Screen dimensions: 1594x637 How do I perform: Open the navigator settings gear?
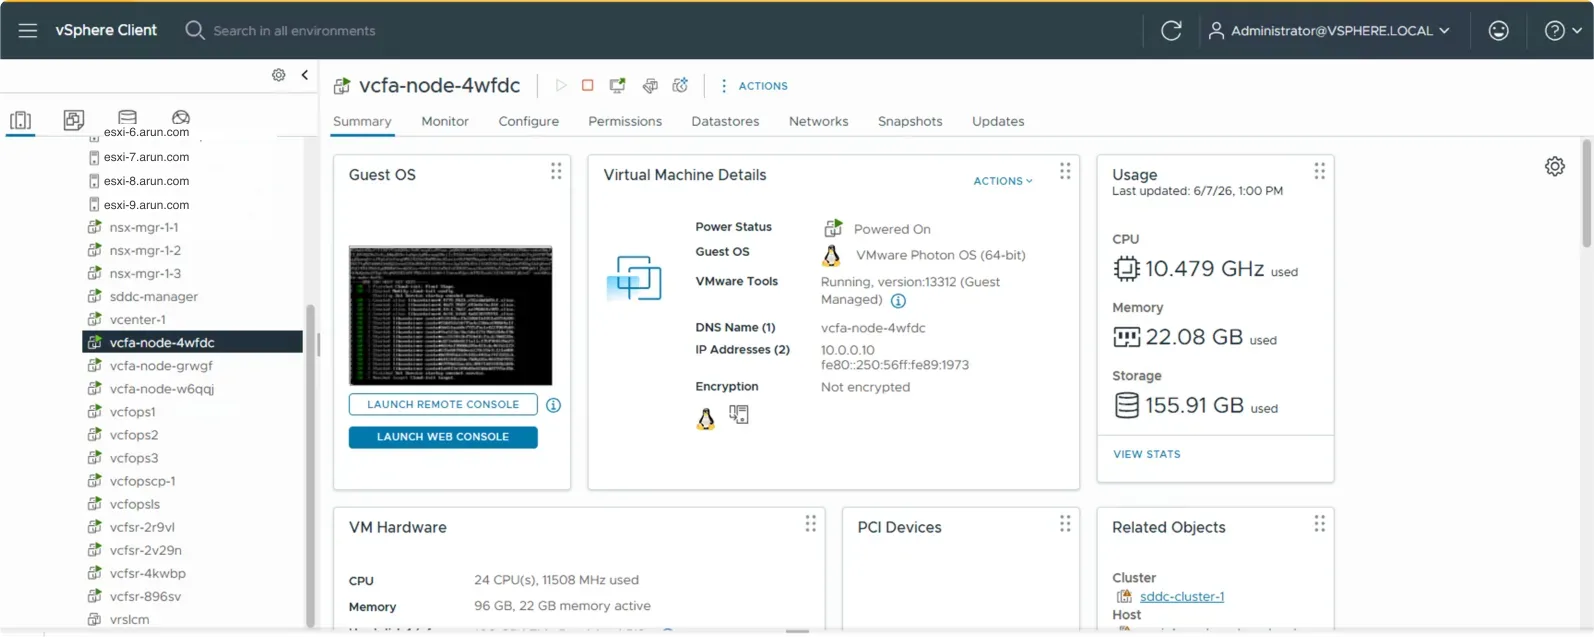click(279, 75)
